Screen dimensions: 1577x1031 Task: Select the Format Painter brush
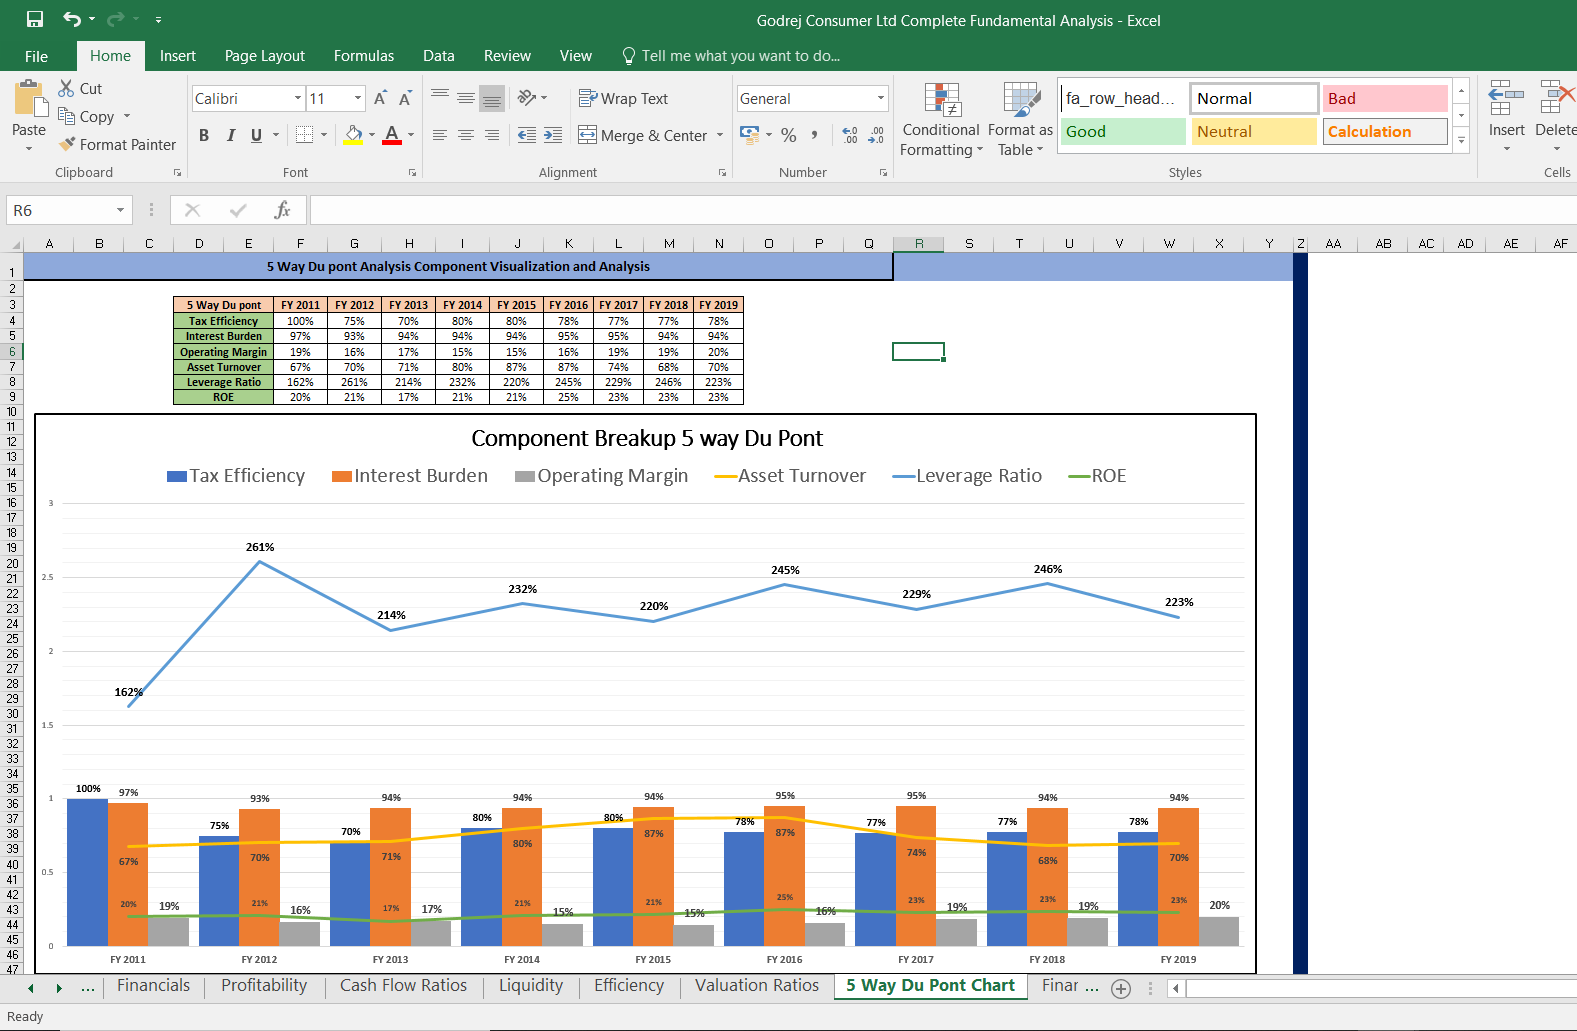(67, 144)
